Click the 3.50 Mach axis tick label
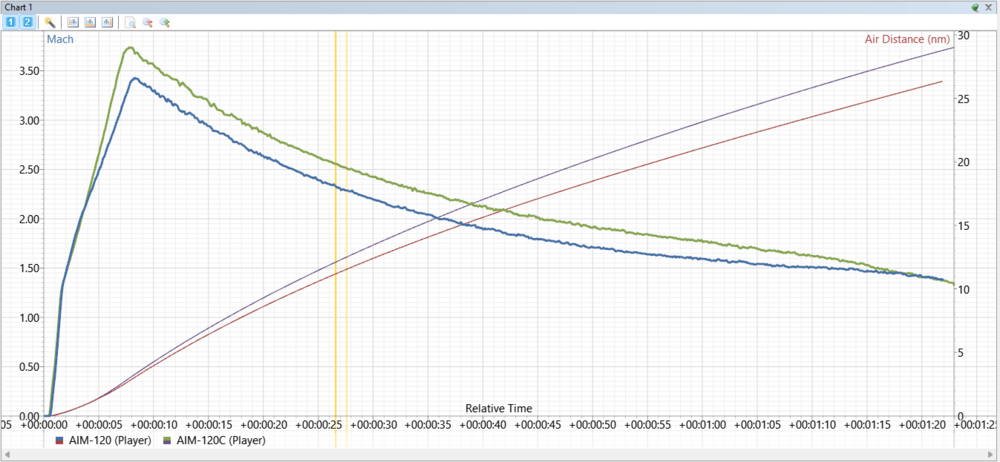 [31, 71]
